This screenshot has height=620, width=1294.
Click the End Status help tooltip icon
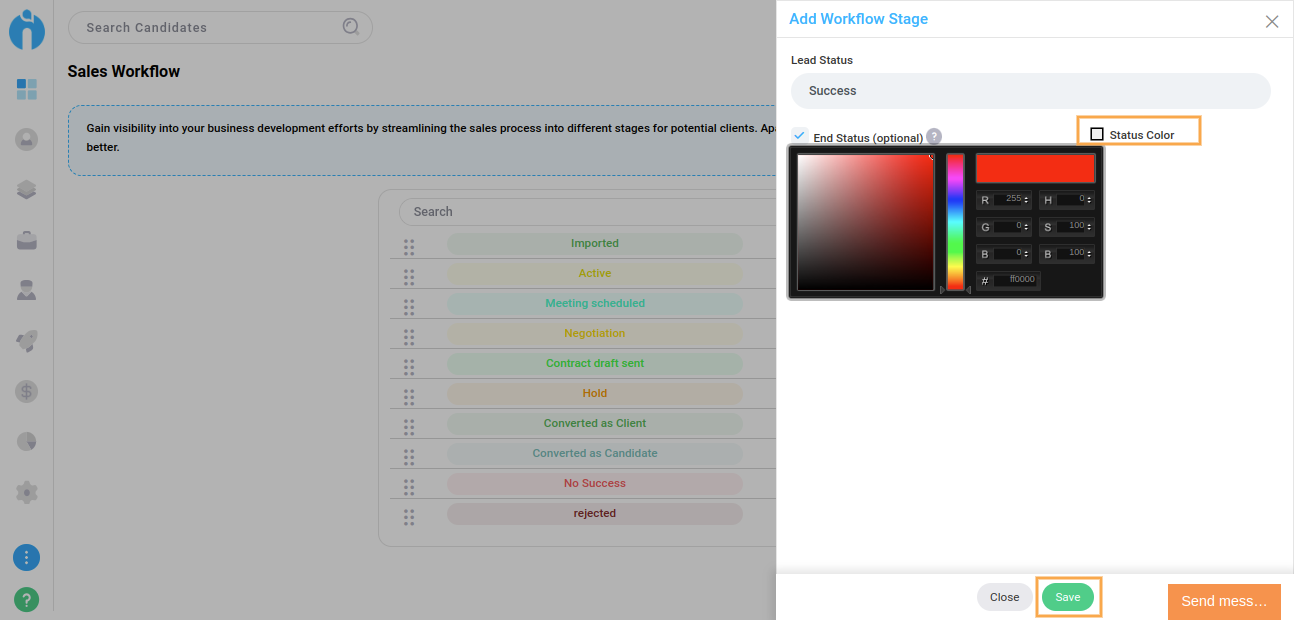click(934, 137)
